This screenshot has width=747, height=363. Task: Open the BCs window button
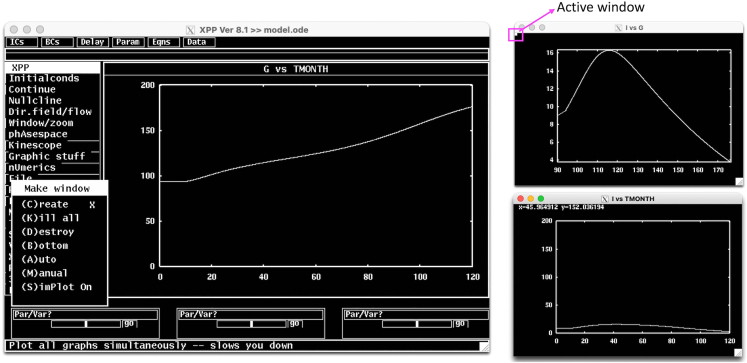57,42
